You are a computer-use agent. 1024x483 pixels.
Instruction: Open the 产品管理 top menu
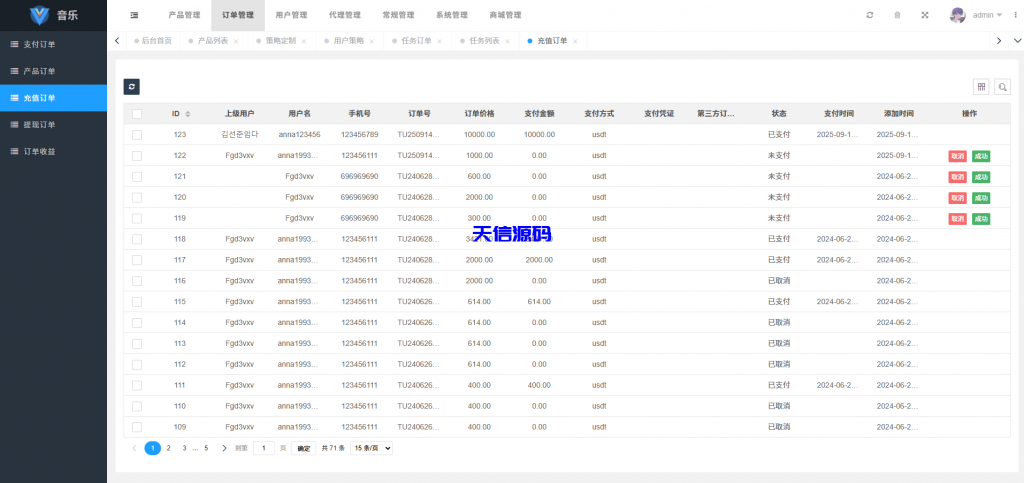coord(184,15)
